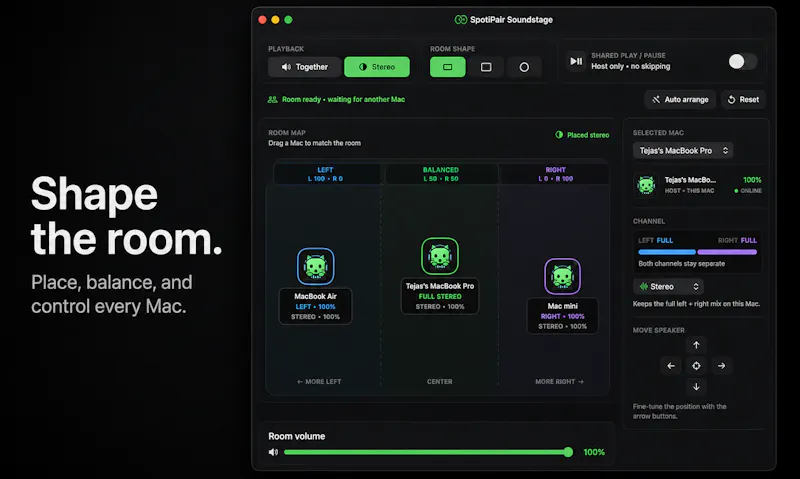Click the MORE LEFT label
This screenshot has height=479, width=800.
coord(319,382)
